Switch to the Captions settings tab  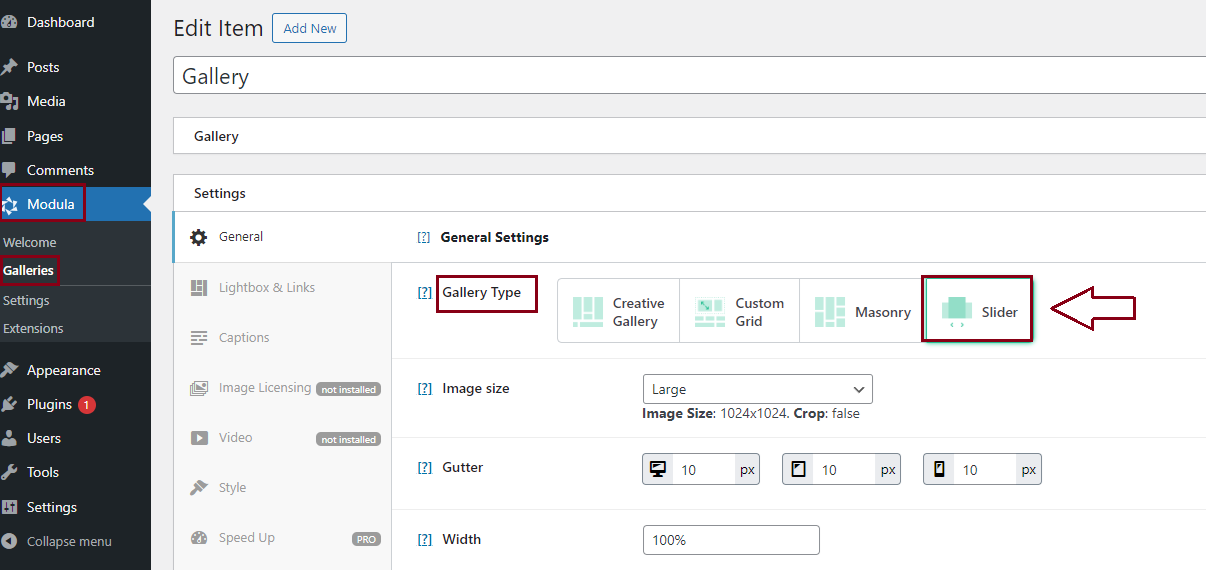click(244, 338)
